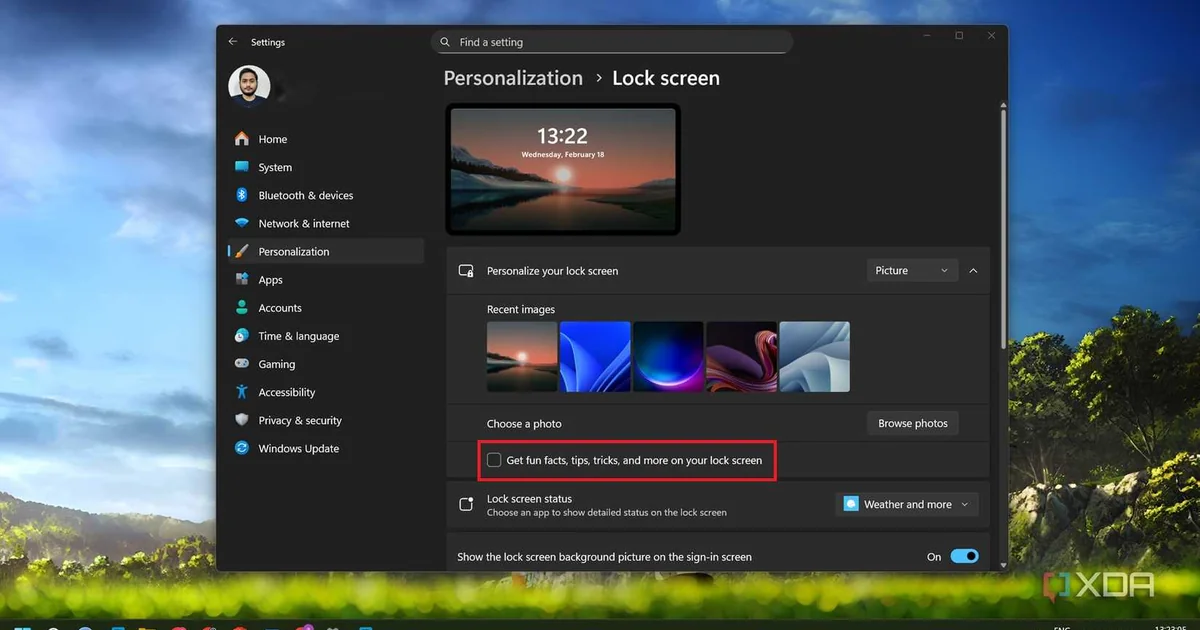
Task: Turn off sign-in screen background picture toggle
Action: pyautogui.click(x=964, y=557)
